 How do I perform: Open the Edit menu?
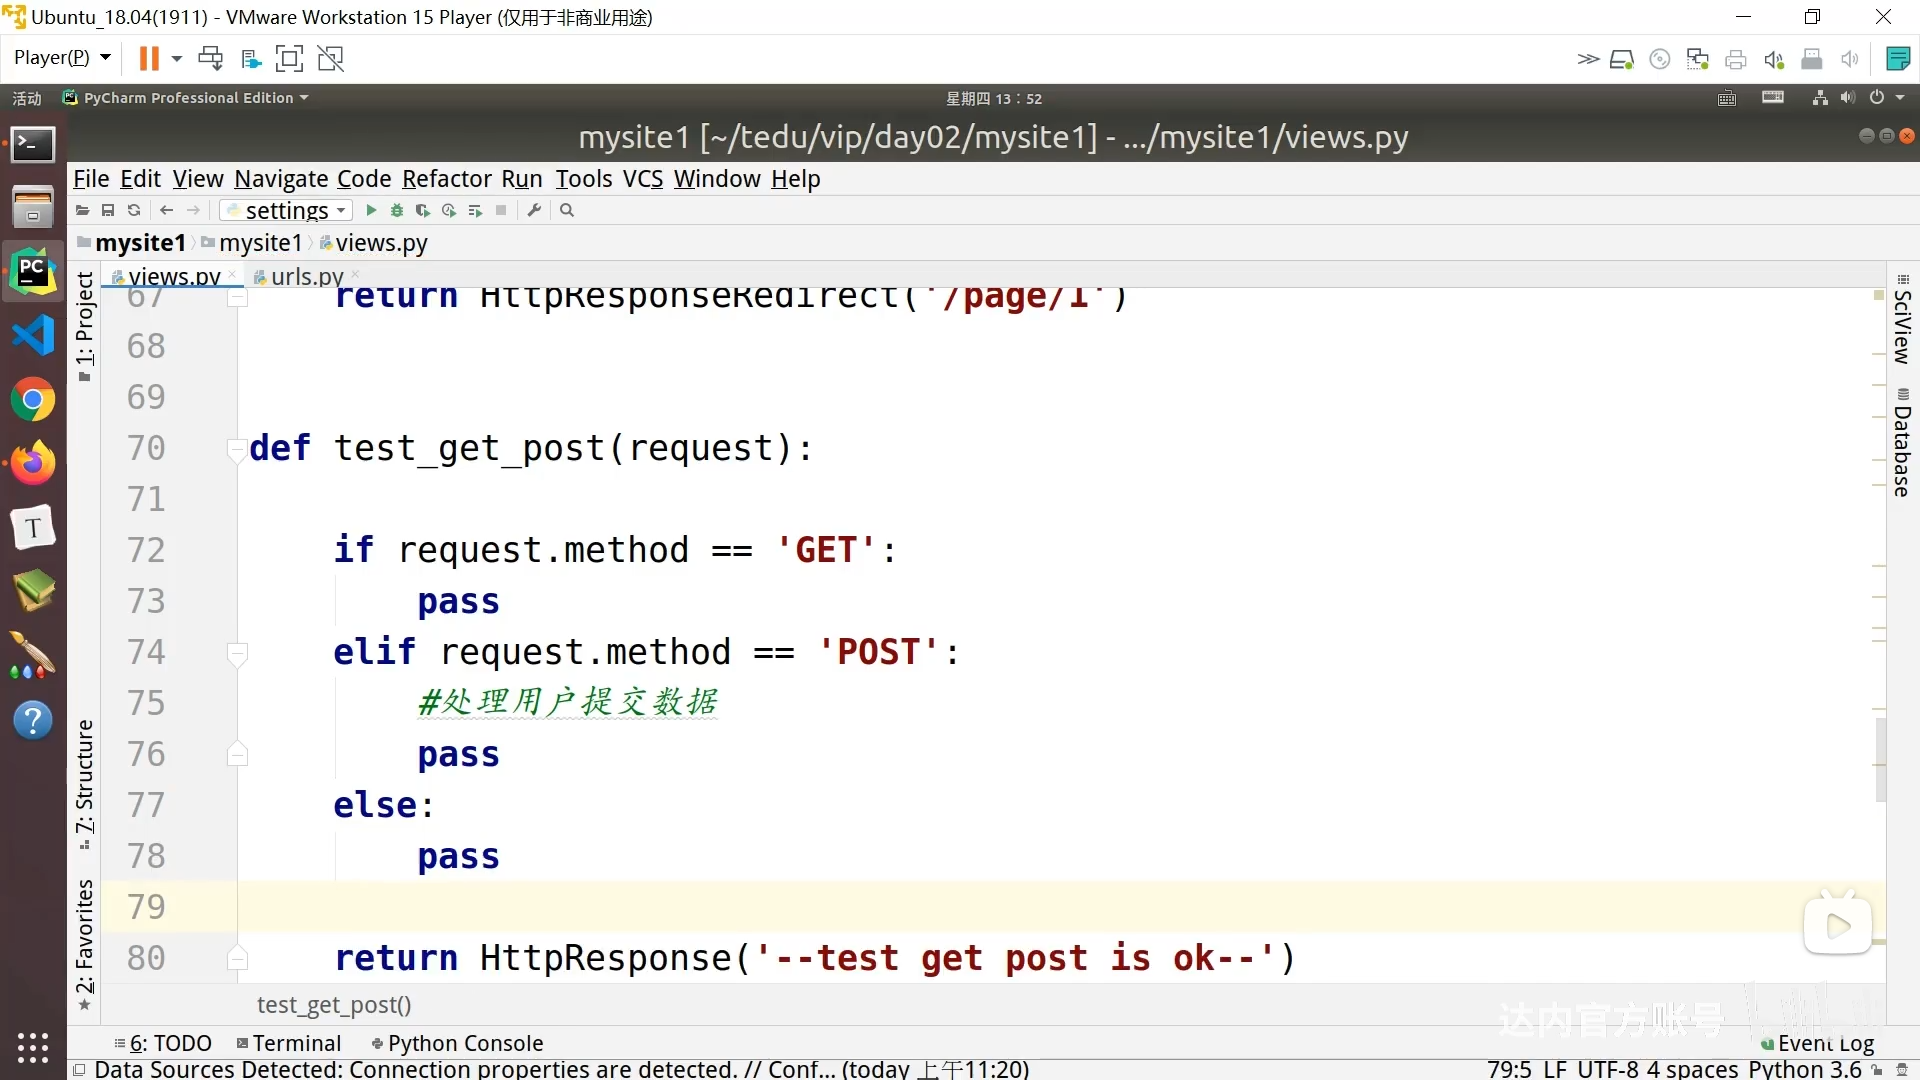[x=140, y=179]
